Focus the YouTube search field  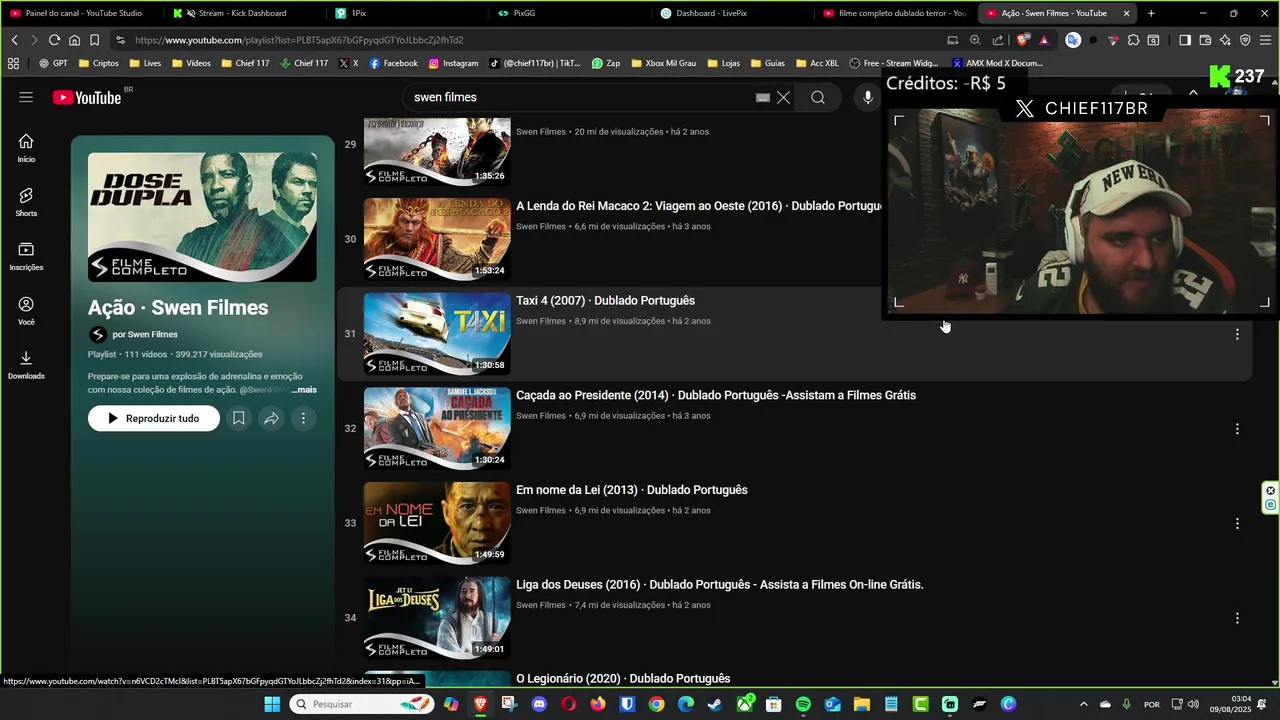(x=580, y=97)
